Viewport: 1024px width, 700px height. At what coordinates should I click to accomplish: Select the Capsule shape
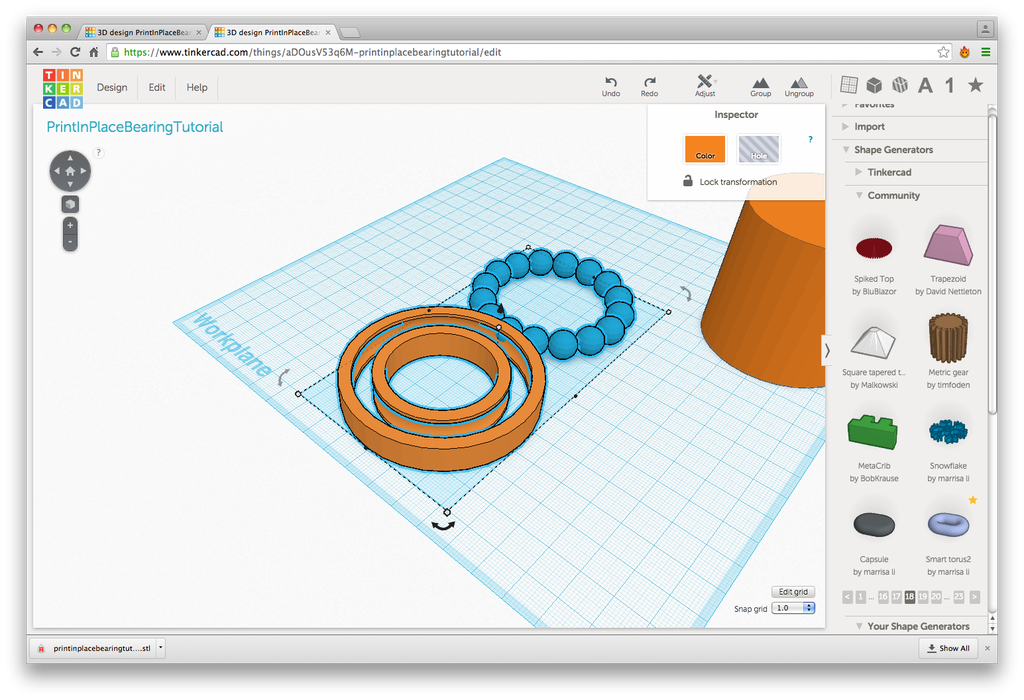pos(874,525)
